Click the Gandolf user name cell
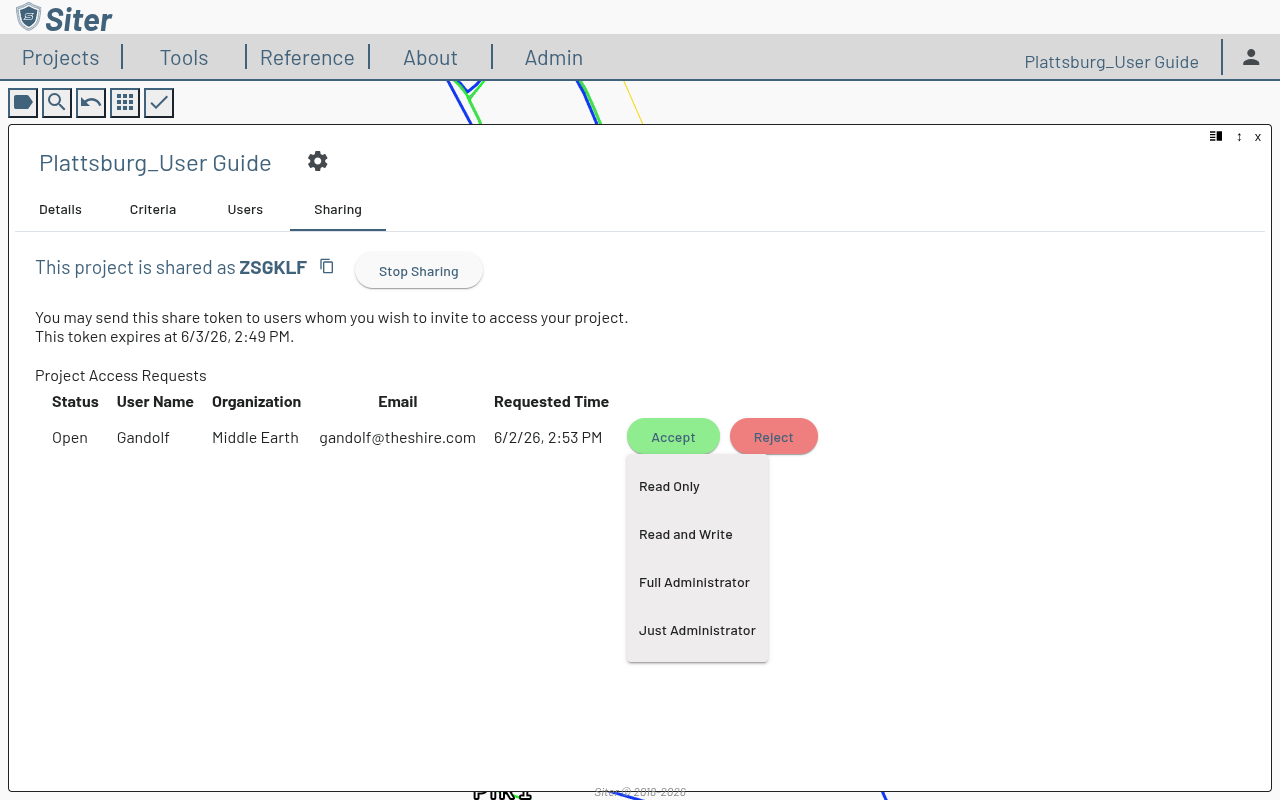Screen dimensions: 1280x800 point(143,437)
